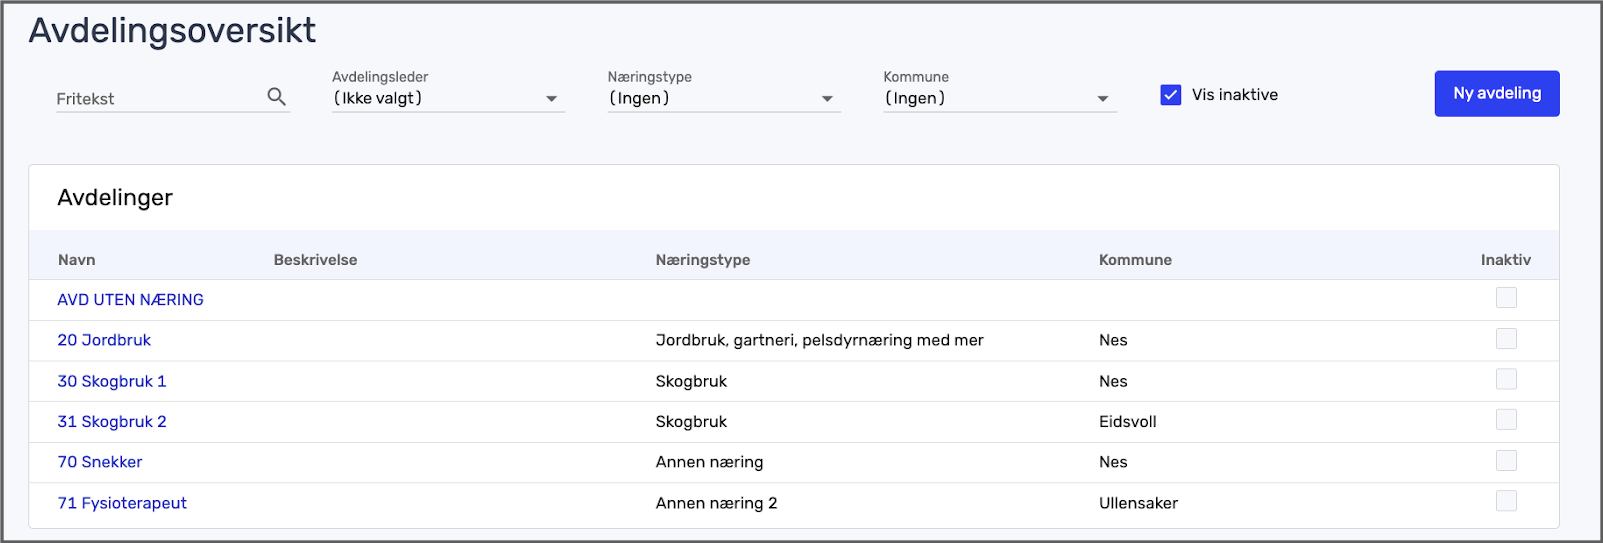Screen dimensions: 1603x543
Task: Tick Inaktiv box for AVD UTEN NÆRING
Action: tap(1506, 298)
